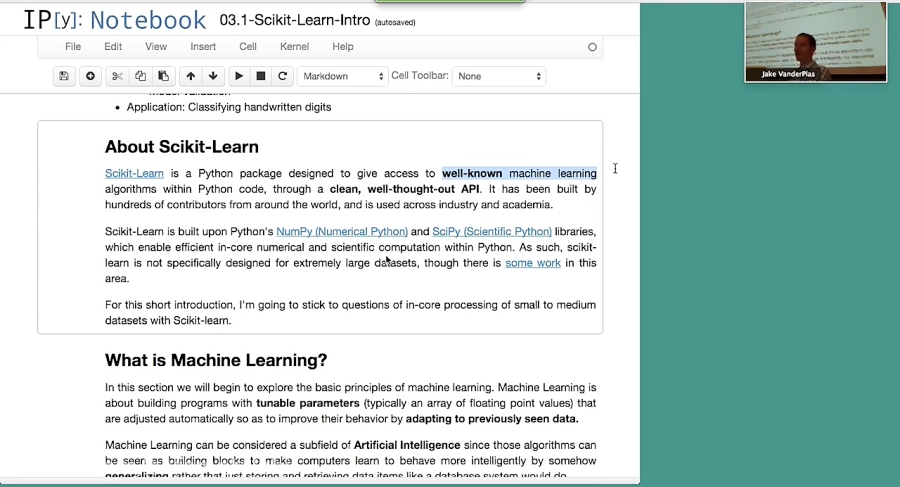The height and width of the screenshot is (487, 900).
Task: Open the File menu
Action: 73,47
